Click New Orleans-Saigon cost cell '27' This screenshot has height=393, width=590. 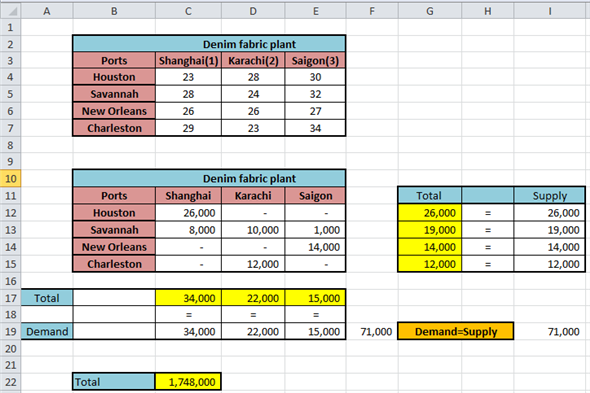coord(315,111)
